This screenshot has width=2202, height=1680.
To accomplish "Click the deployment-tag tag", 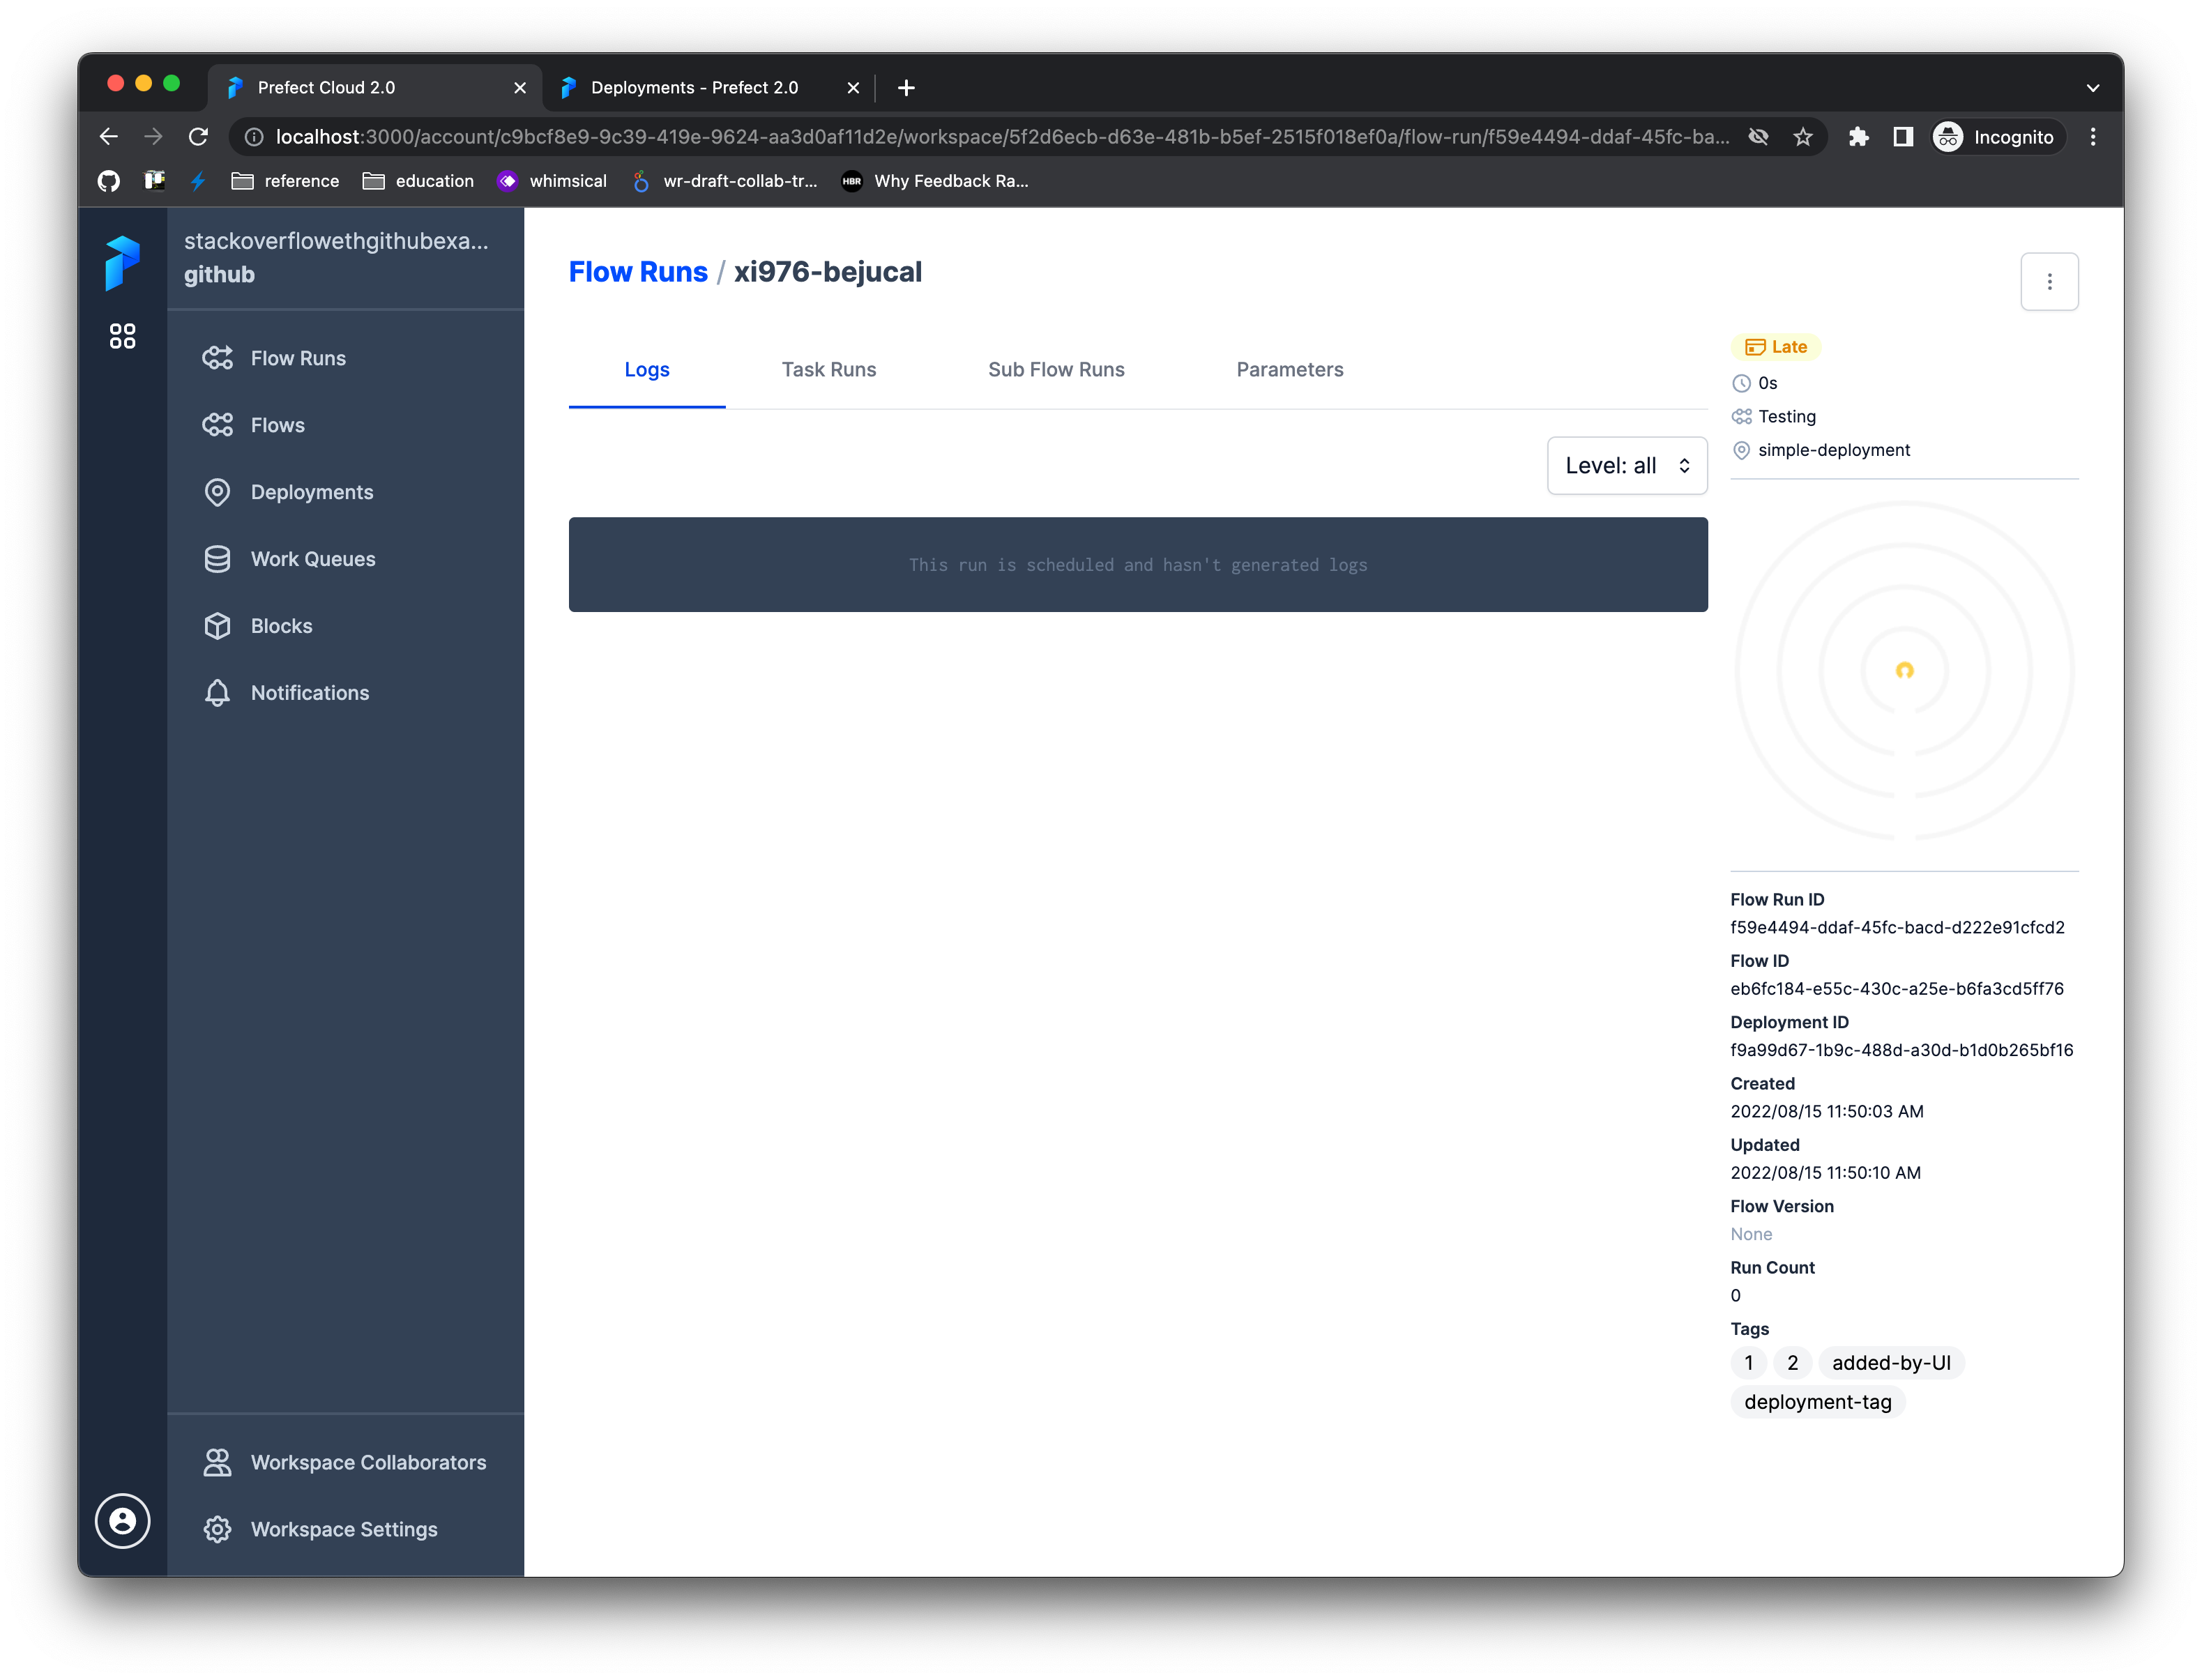I will pos(1818,1401).
